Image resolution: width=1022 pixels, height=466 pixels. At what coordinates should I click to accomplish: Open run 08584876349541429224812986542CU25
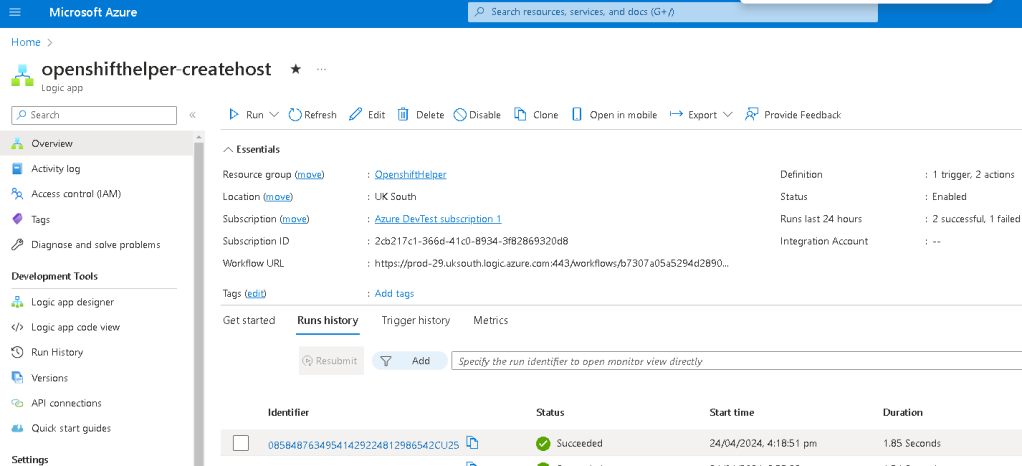[364, 445]
